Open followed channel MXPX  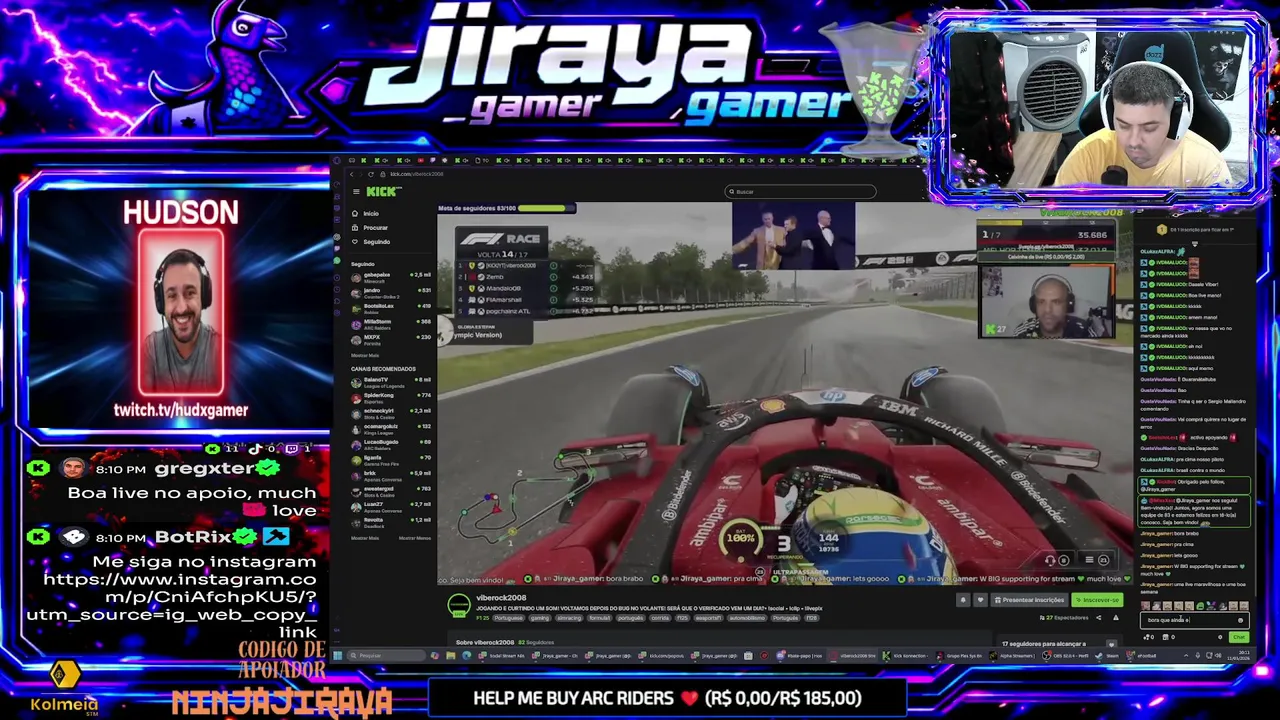(x=391, y=340)
